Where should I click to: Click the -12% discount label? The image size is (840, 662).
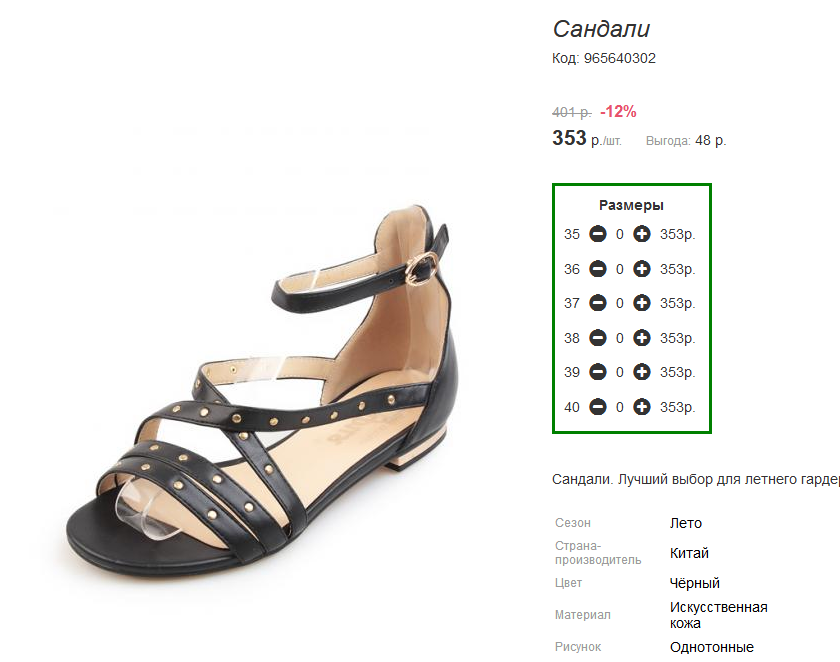(x=618, y=111)
